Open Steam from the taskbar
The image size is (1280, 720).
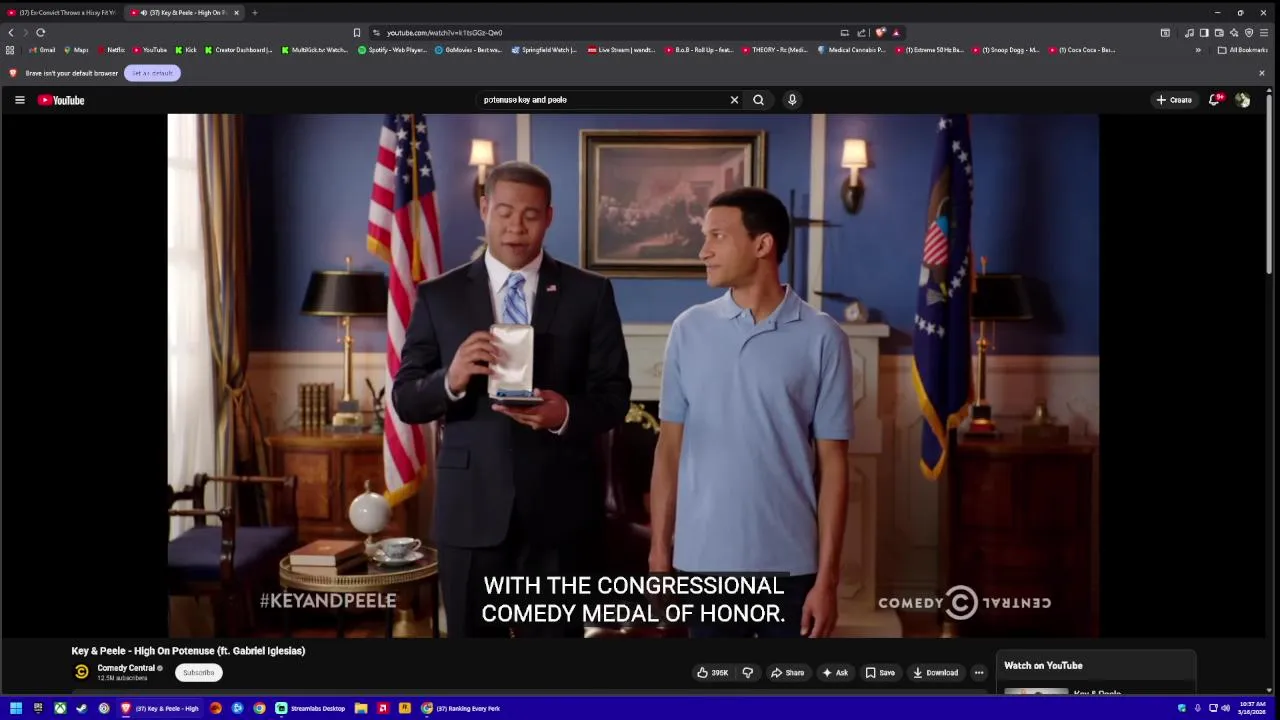click(x=82, y=708)
